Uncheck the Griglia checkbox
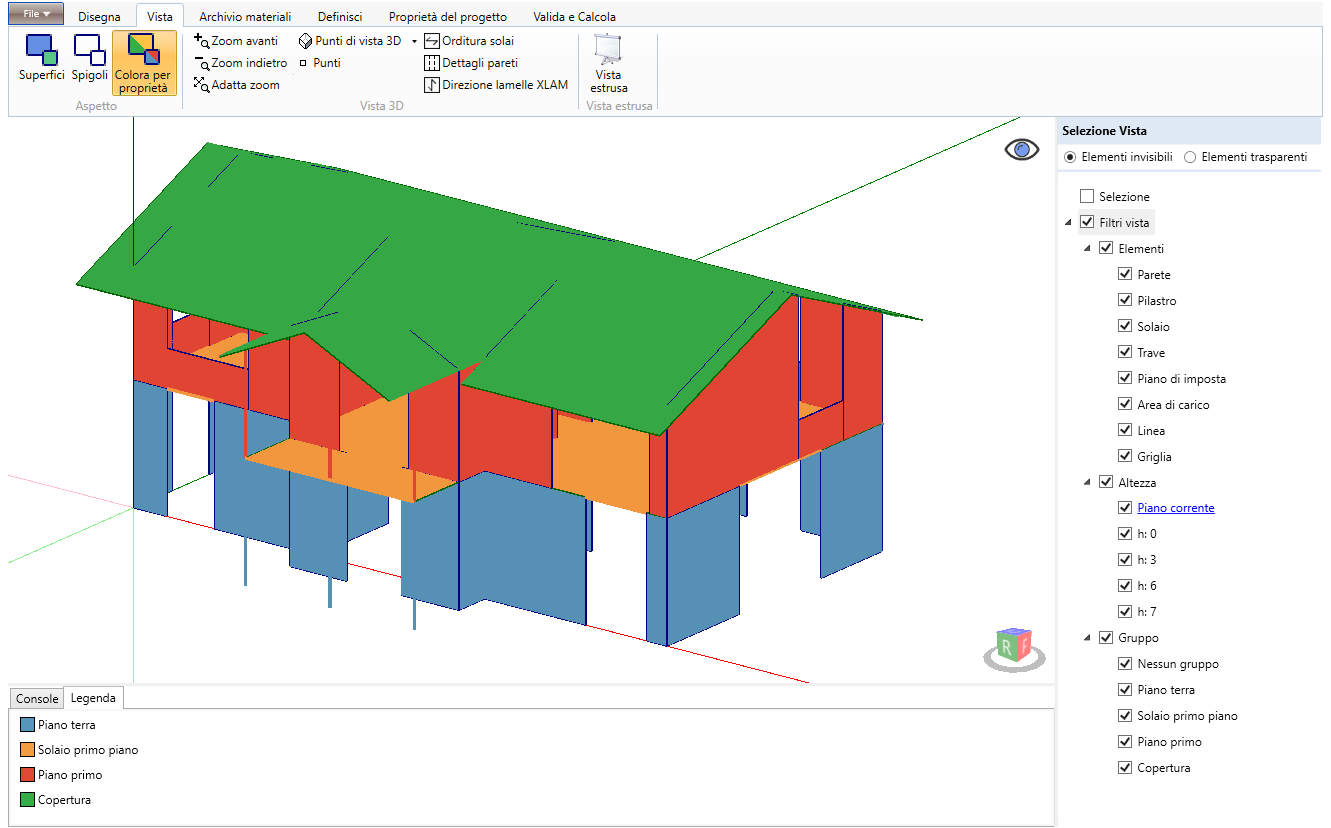Image resolution: width=1331 pixels, height=828 pixels. pos(1125,456)
